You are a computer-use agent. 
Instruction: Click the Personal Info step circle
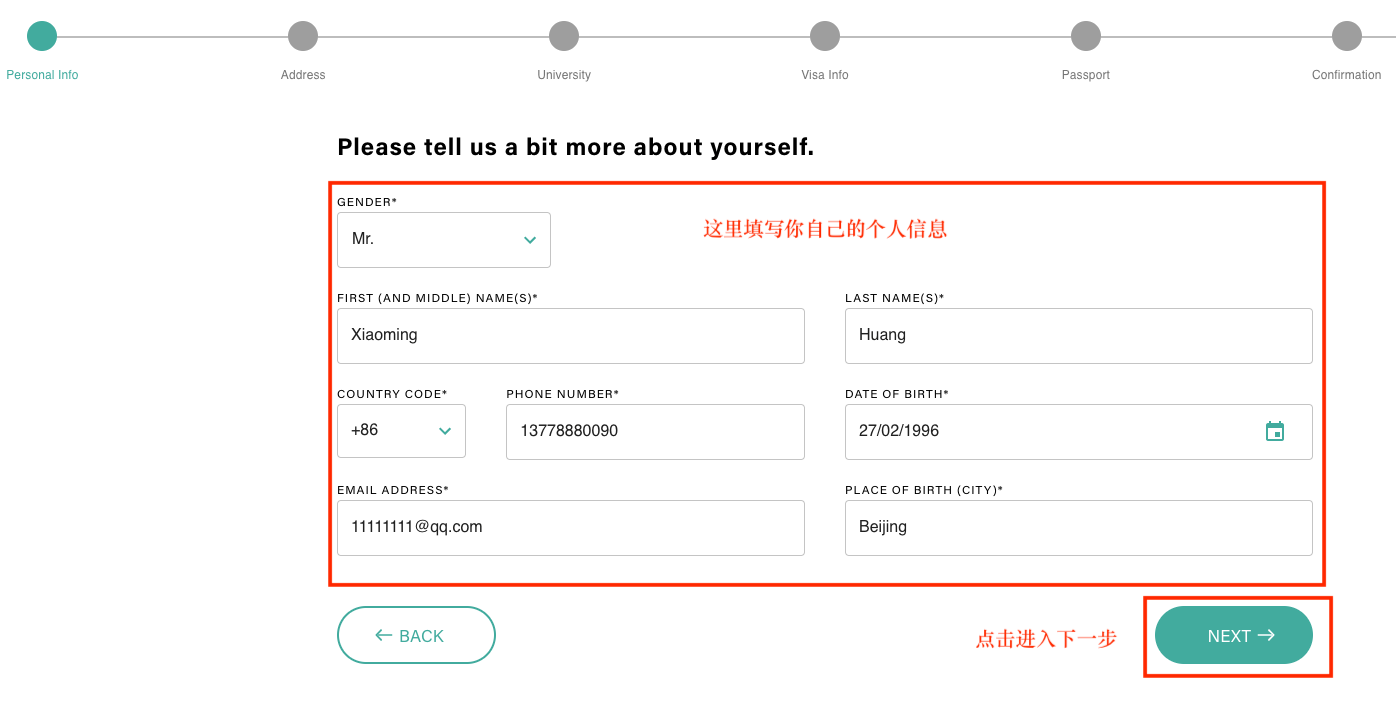click(x=42, y=37)
